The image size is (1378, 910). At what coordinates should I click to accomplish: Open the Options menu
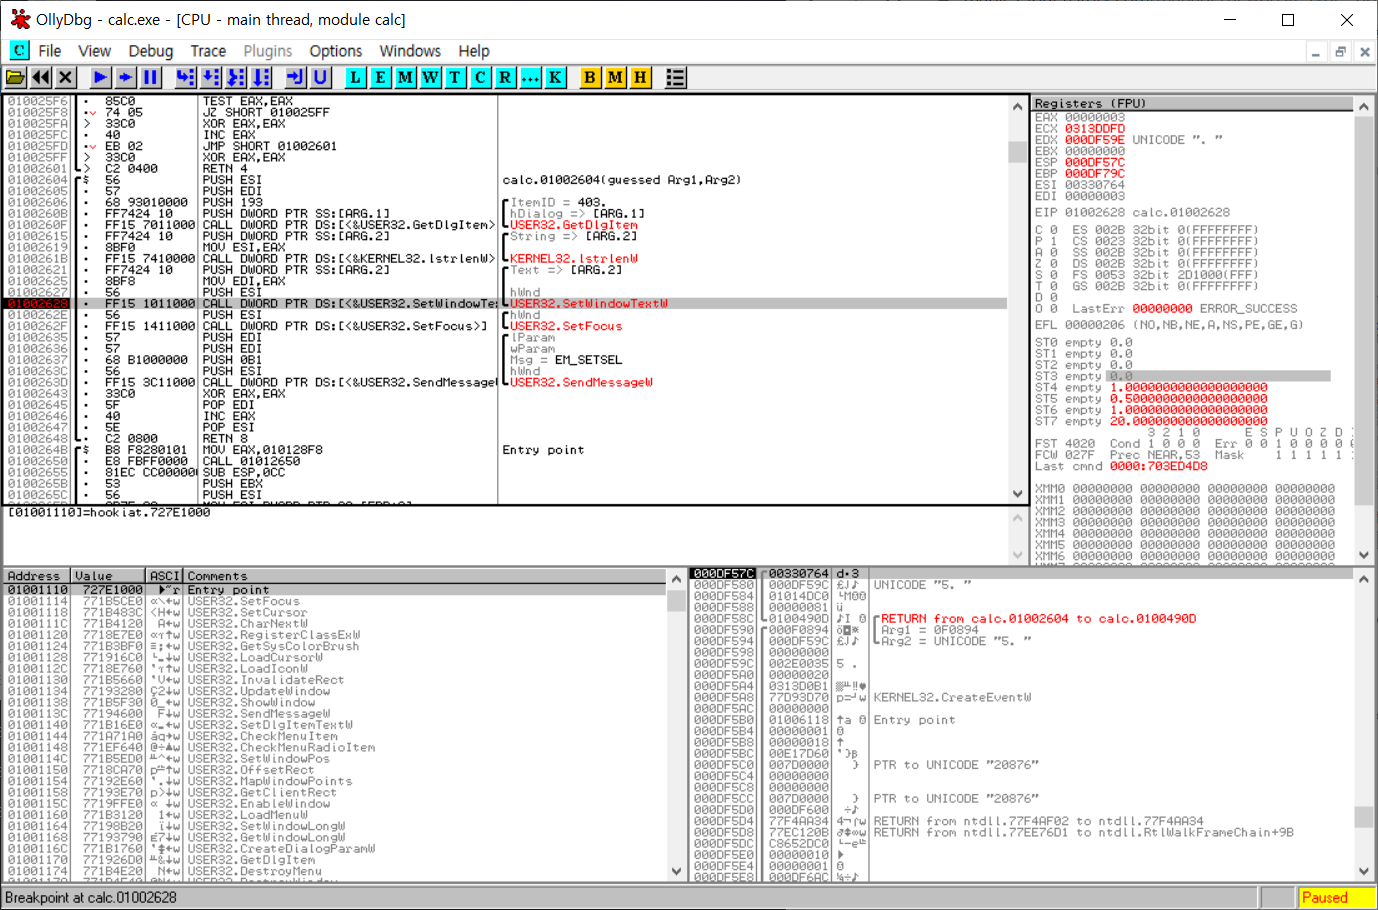point(336,51)
